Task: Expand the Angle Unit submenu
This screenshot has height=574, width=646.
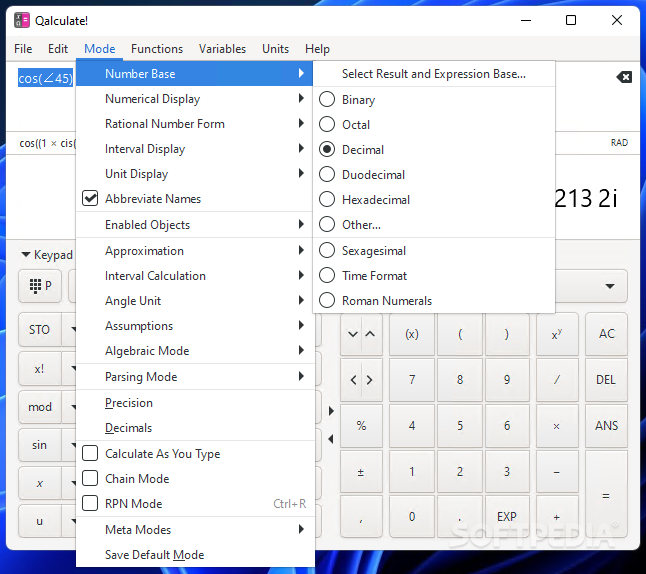Action: tap(194, 301)
